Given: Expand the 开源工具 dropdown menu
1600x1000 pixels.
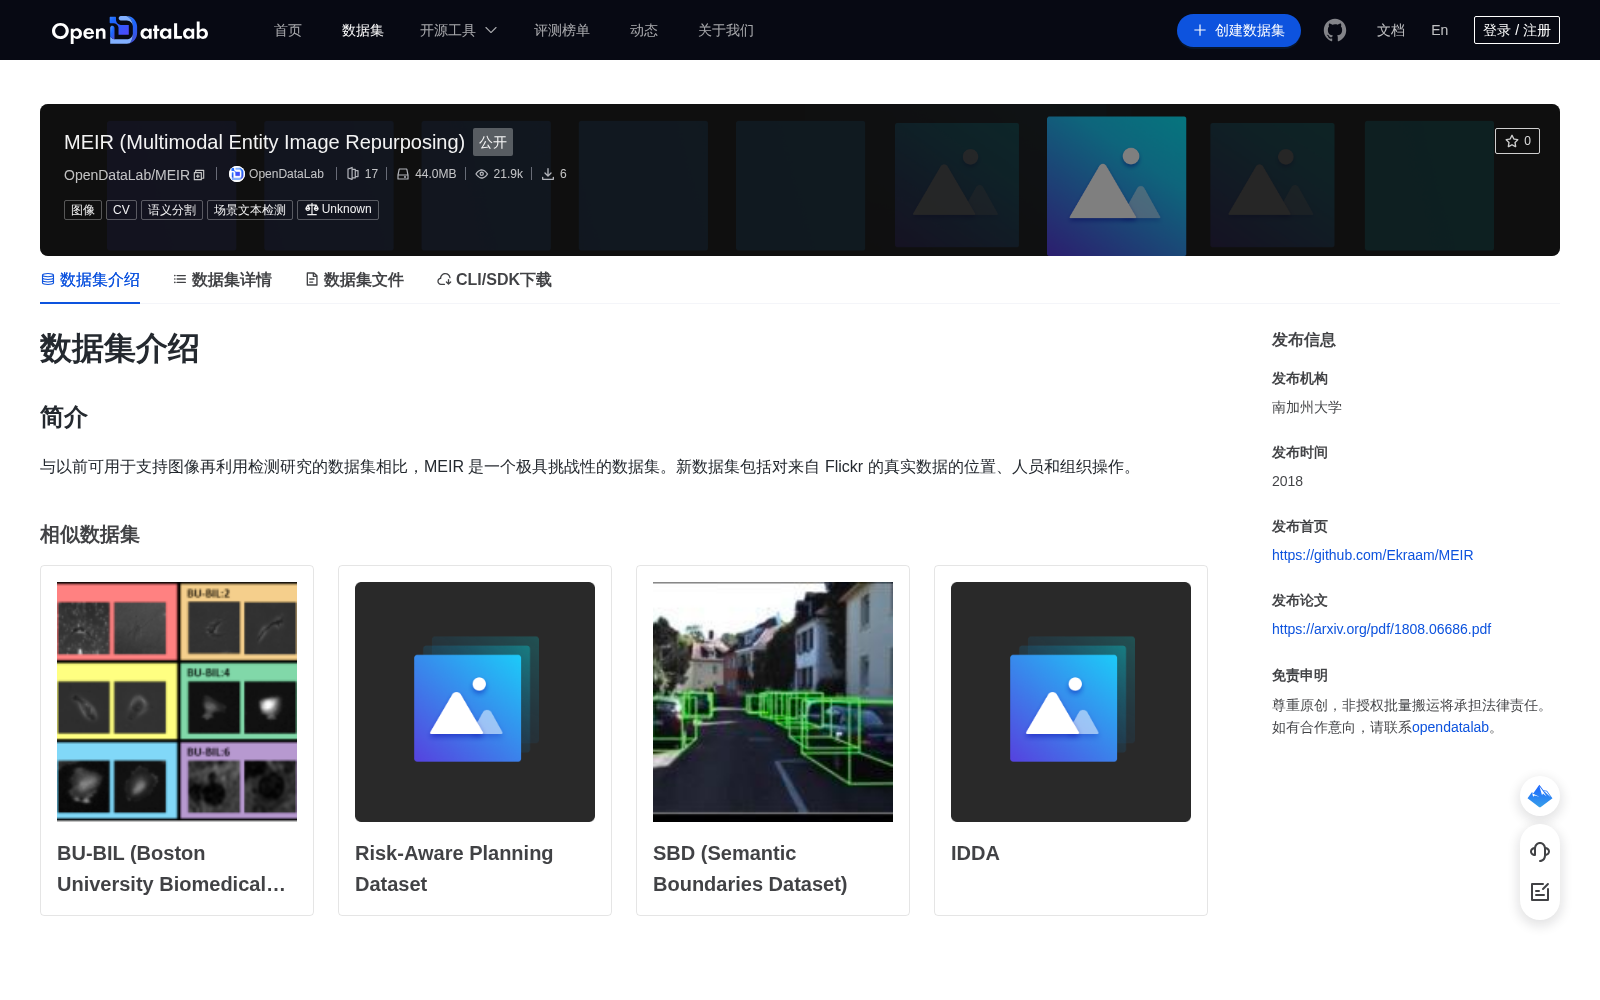Looking at the screenshot, I should (458, 30).
